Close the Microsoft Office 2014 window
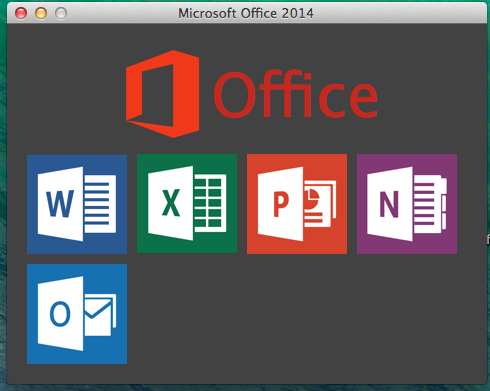The image size is (490, 391). pyautogui.click(x=21, y=13)
